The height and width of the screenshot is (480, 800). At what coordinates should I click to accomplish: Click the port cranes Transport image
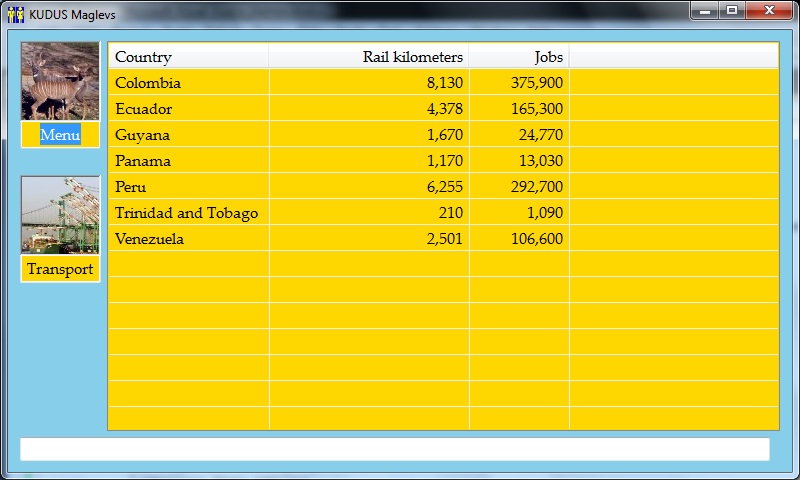(60, 215)
